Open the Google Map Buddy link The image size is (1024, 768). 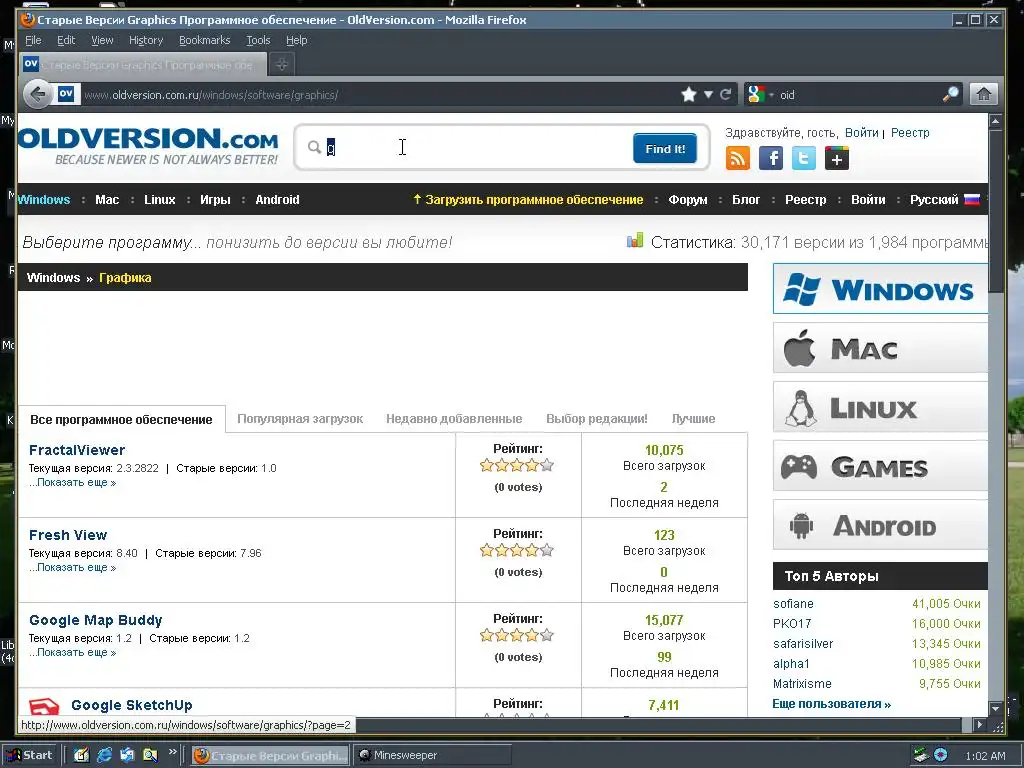pos(95,620)
